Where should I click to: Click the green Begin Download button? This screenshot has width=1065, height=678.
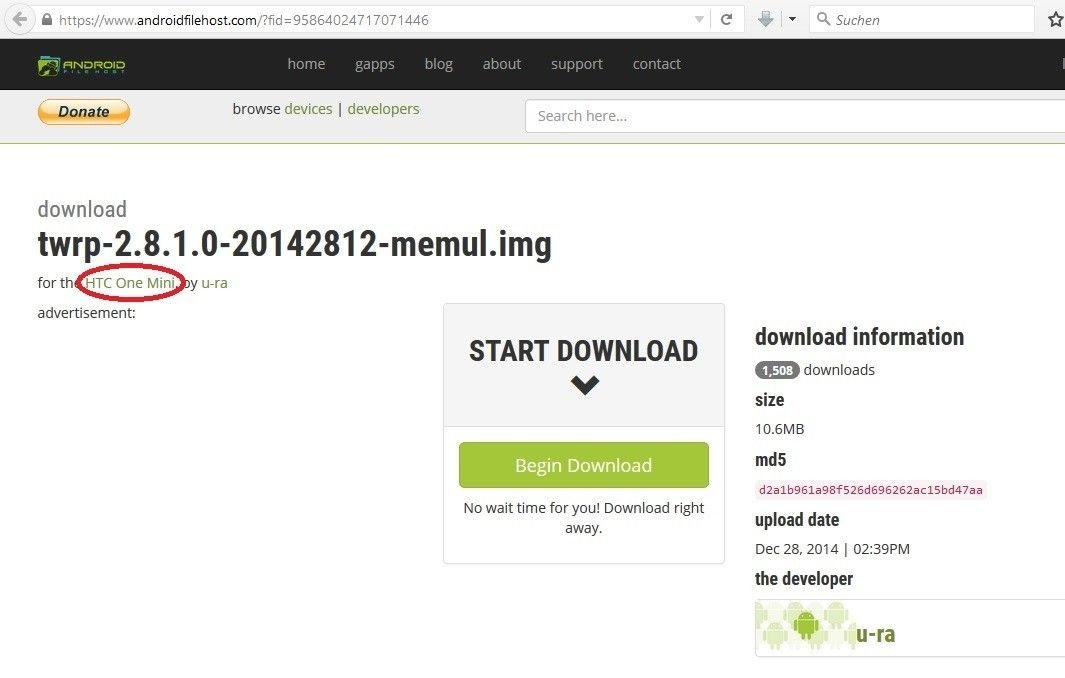pyautogui.click(x=583, y=465)
